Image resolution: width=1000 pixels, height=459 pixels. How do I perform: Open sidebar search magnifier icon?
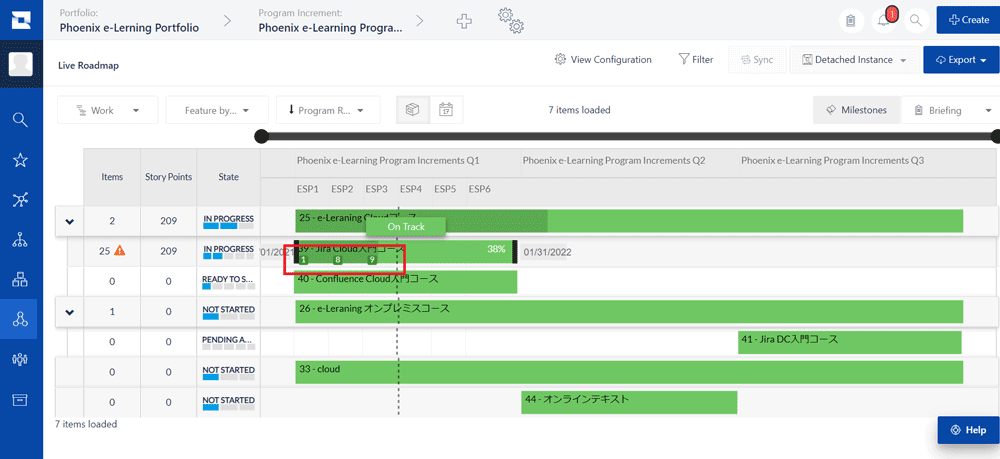(x=20, y=120)
